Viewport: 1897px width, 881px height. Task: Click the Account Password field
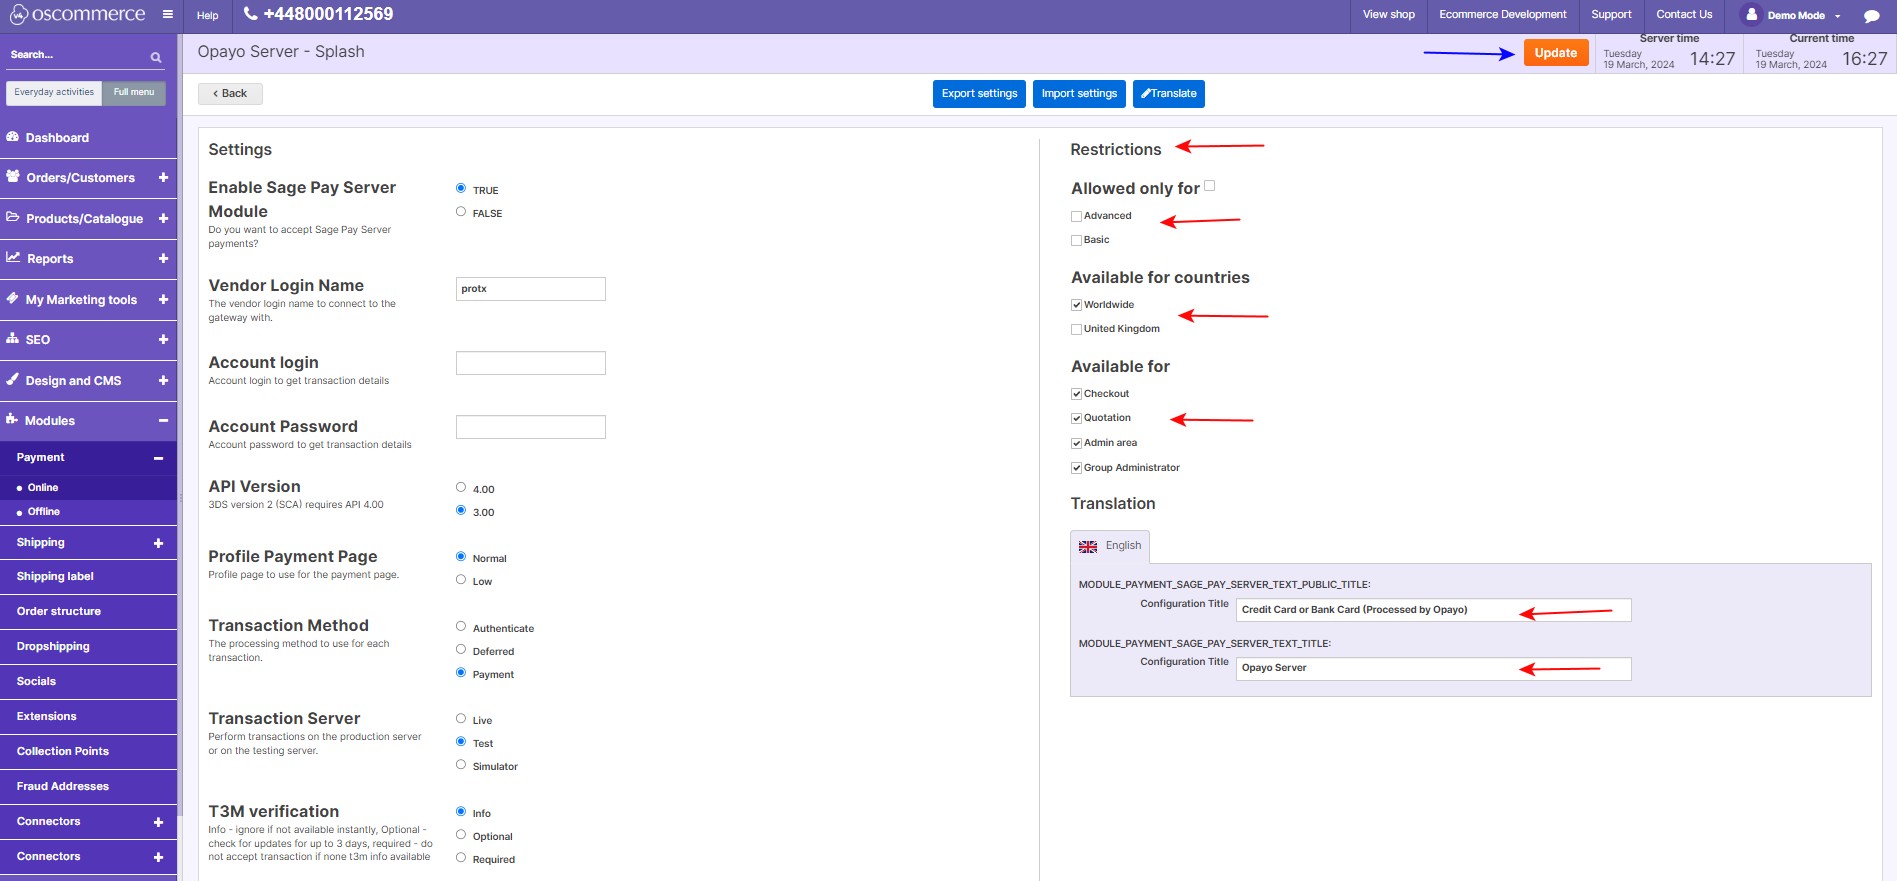tap(531, 427)
